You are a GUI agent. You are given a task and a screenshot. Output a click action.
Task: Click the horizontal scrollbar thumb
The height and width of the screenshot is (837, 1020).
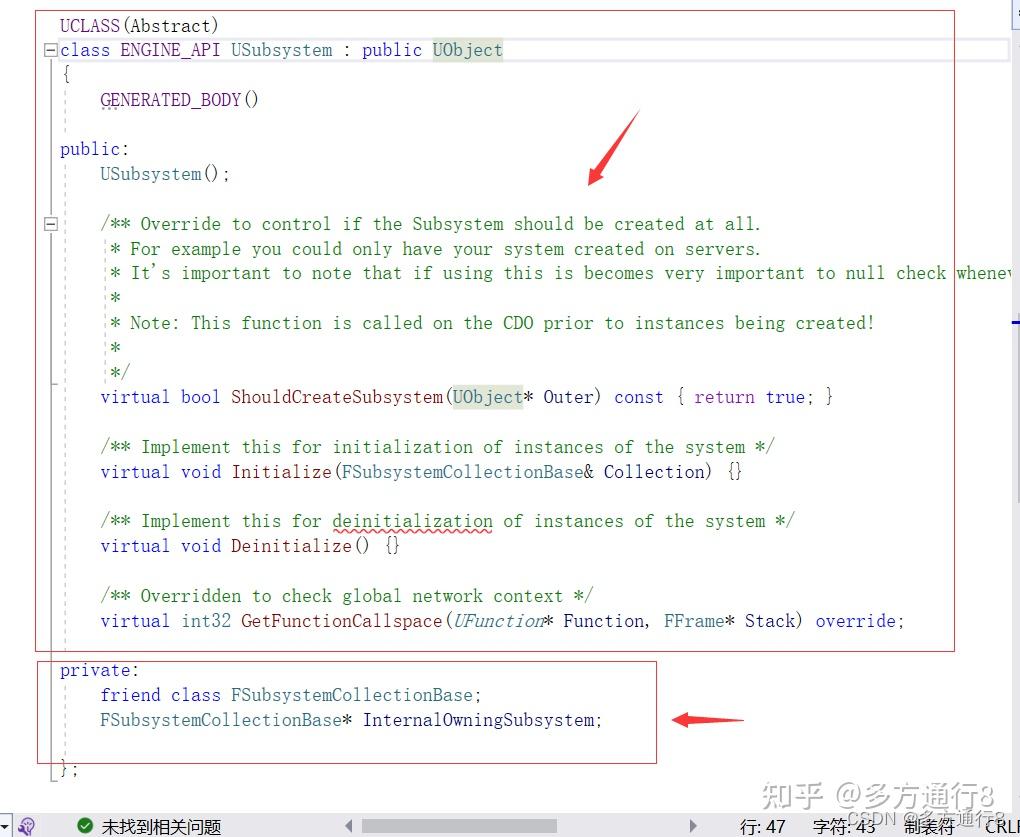click(460, 825)
